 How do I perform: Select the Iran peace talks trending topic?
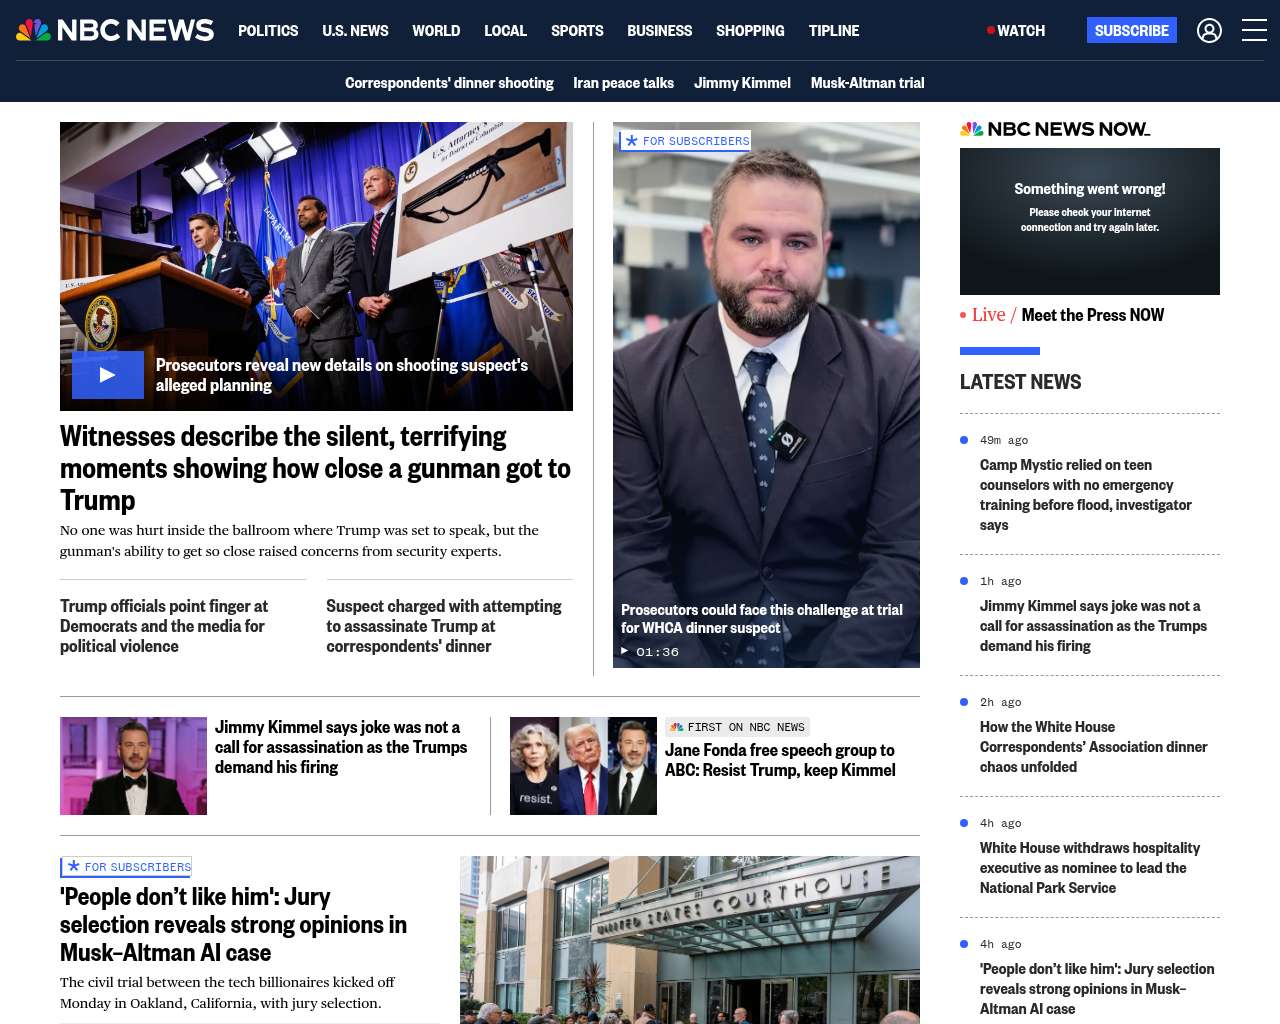[623, 83]
